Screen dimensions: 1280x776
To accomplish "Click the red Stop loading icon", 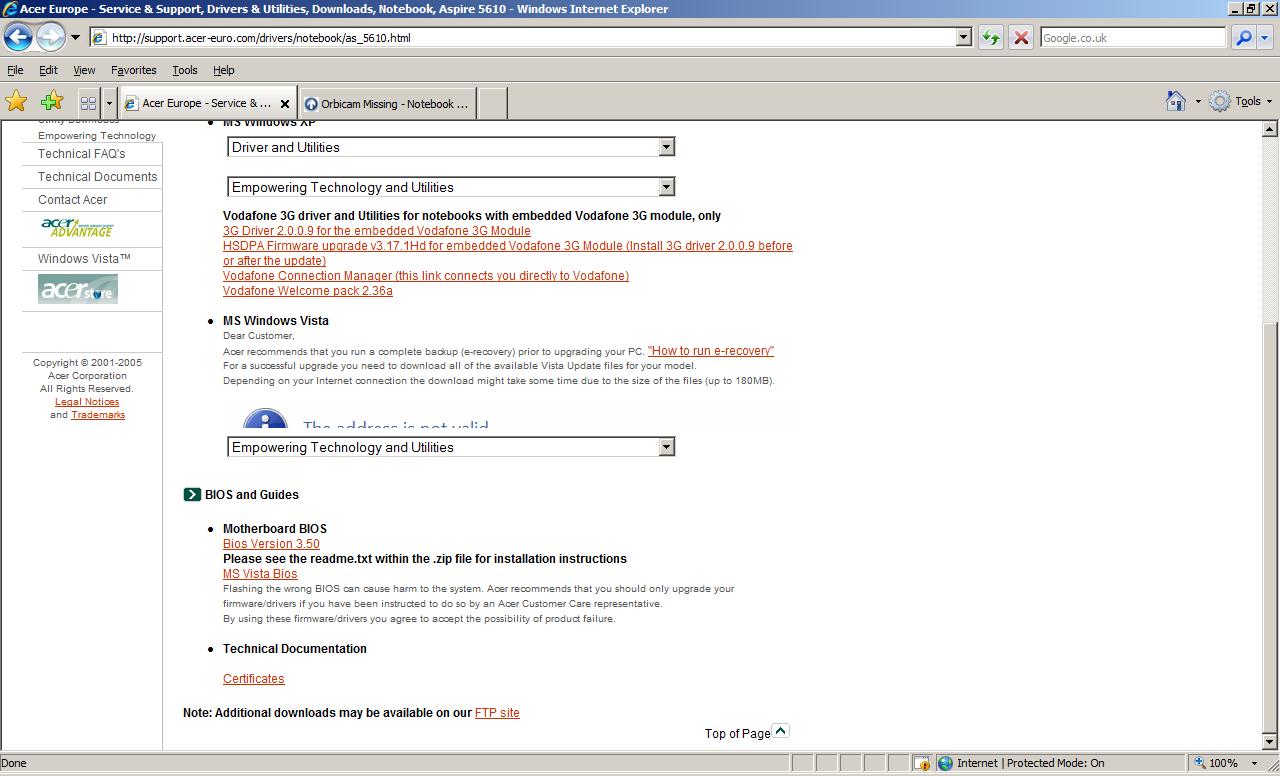I will pyautogui.click(x=1021, y=38).
